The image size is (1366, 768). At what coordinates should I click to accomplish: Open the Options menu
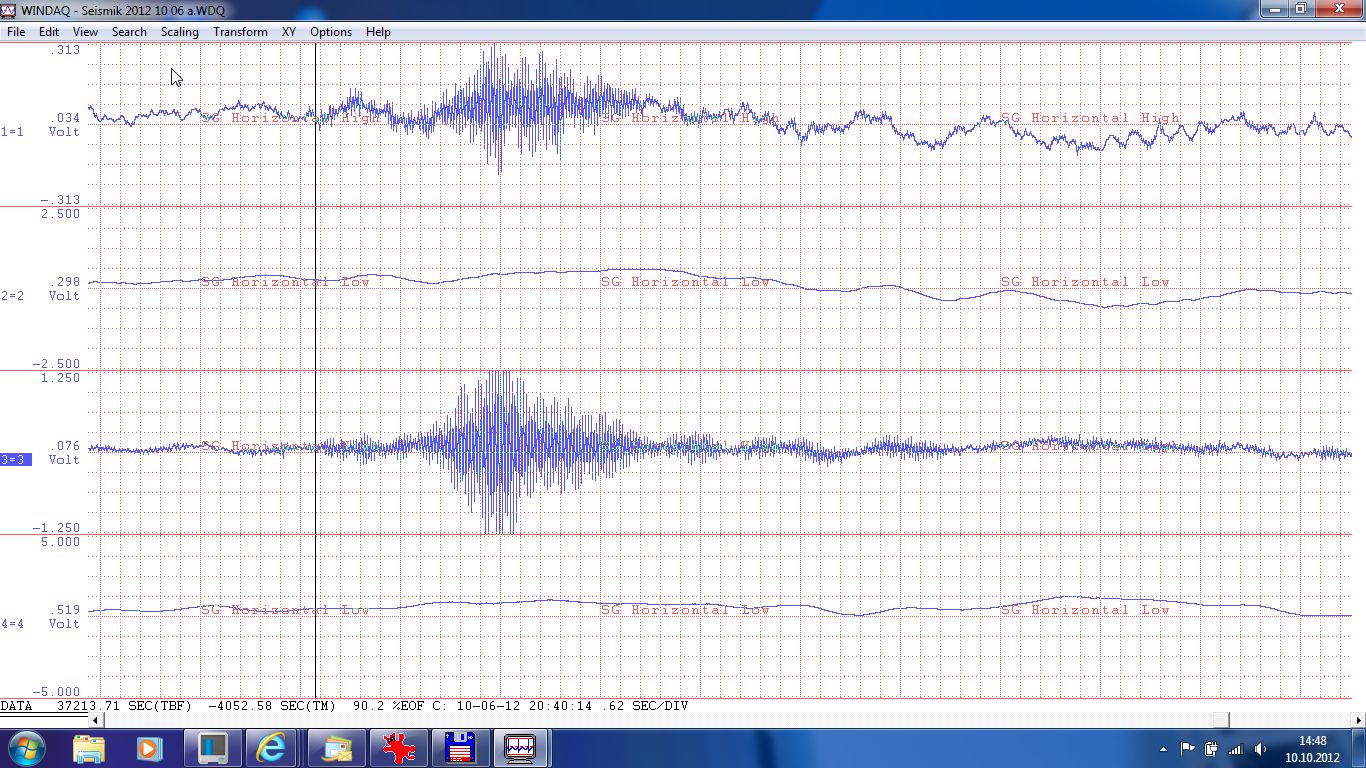331,32
